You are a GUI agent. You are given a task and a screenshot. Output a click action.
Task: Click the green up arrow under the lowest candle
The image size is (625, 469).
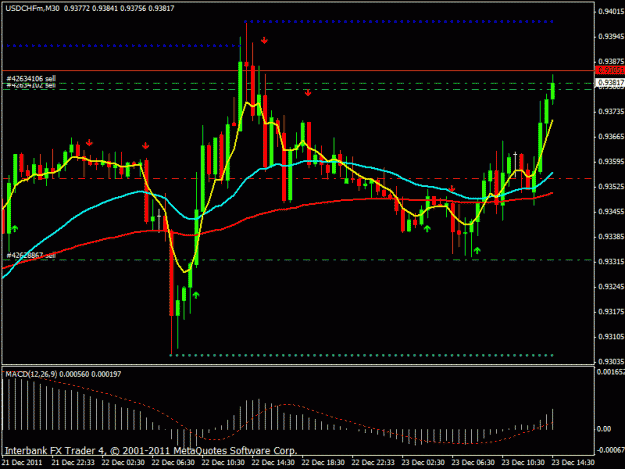pos(196,295)
